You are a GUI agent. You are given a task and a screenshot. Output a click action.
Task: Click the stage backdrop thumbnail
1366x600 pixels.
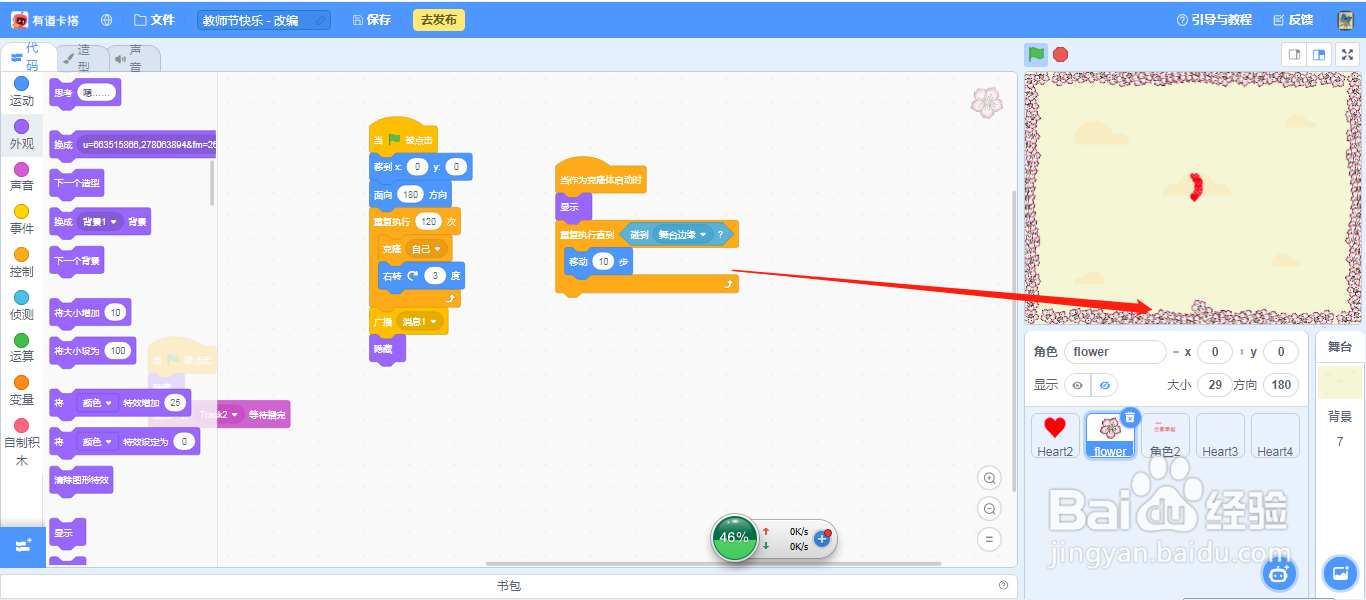click(1340, 382)
